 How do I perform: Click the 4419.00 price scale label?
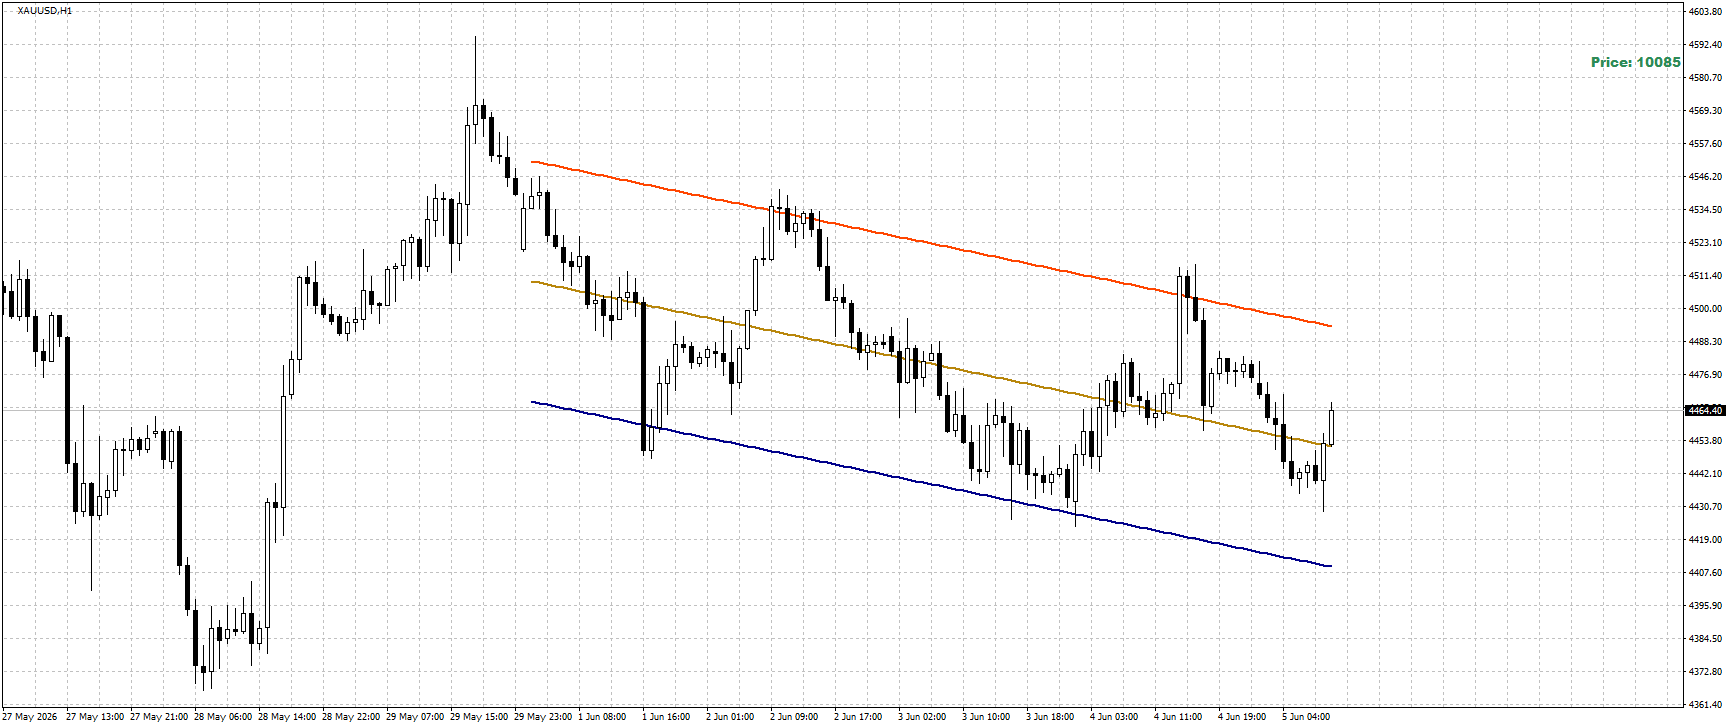pos(1704,540)
